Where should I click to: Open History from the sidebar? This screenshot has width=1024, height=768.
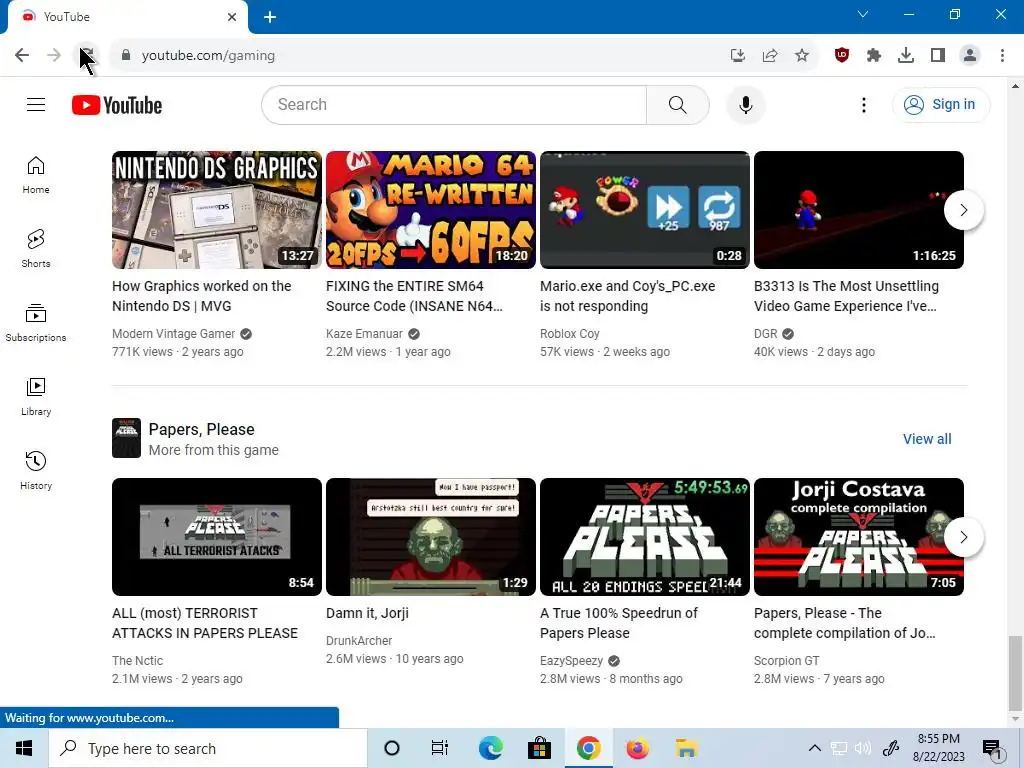(36, 470)
